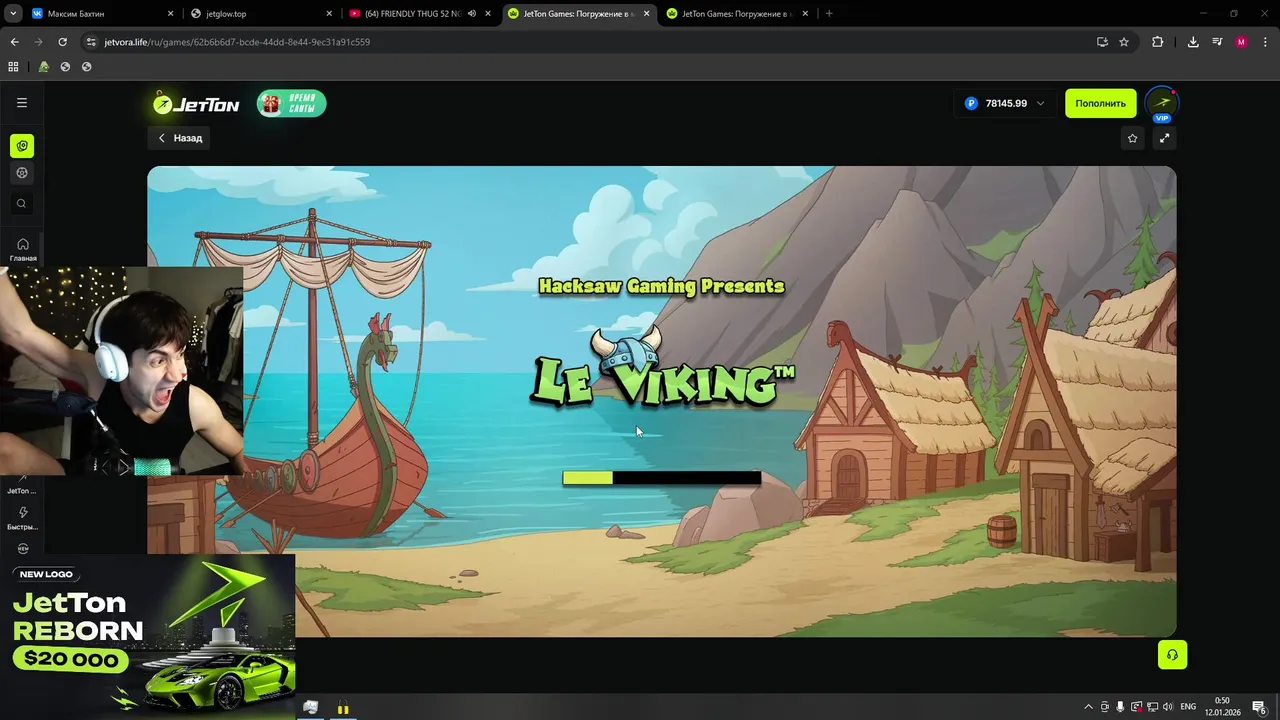Add game to favorites with star icon
The width and height of the screenshot is (1280, 720).
(1132, 138)
